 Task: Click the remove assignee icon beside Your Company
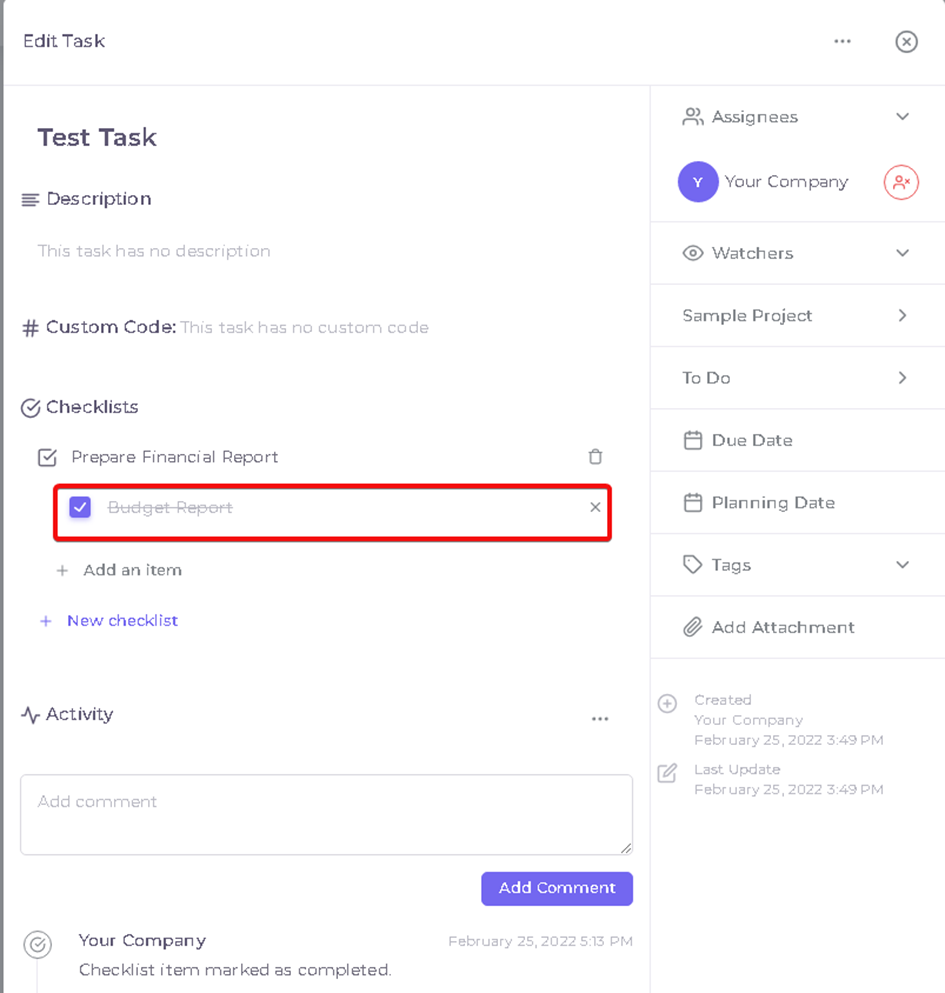tap(901, 182)
